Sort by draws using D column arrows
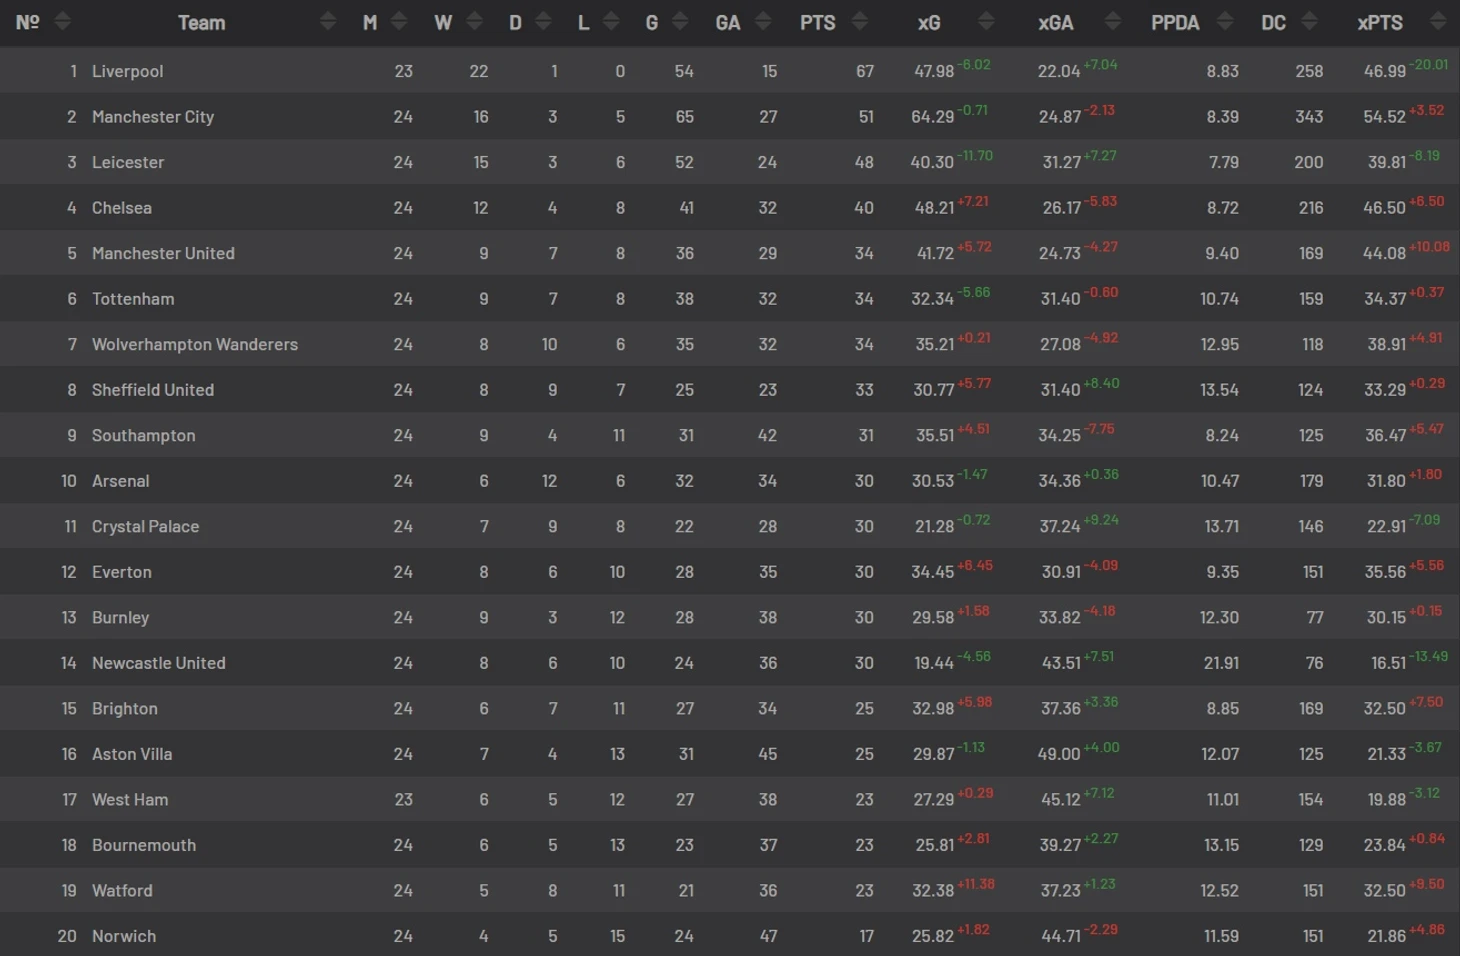The height and width of the screenshot is (956, 1460). tap(543, 21)
